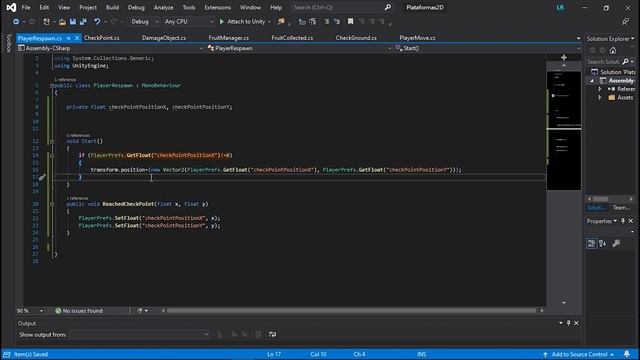Collapse the Assembly-CSharp project node
The width and height of the screenshot is (640, 360).
tap(592, 81)
